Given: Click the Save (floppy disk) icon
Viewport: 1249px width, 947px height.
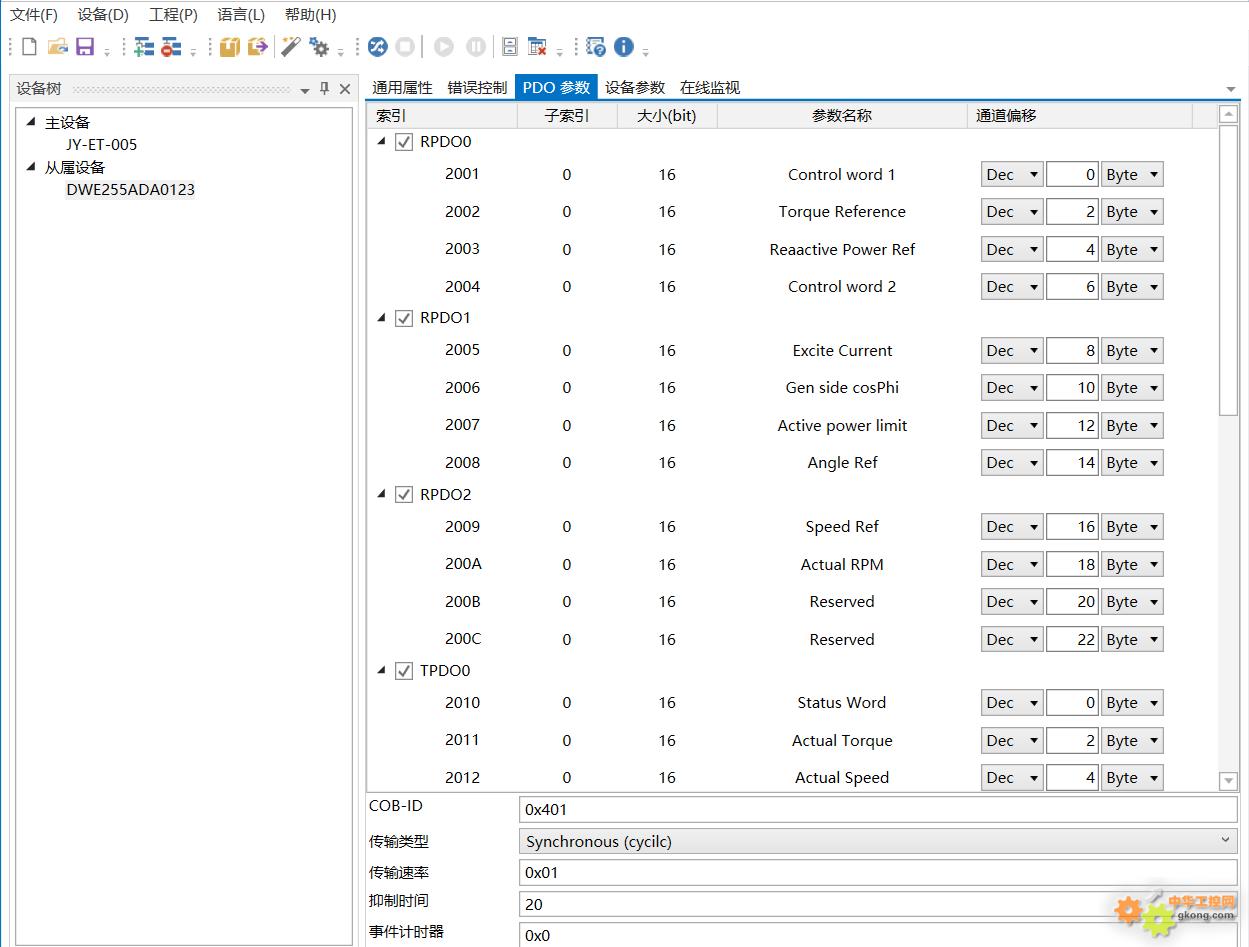Looking at the screenshot, I should pos(85,47).
